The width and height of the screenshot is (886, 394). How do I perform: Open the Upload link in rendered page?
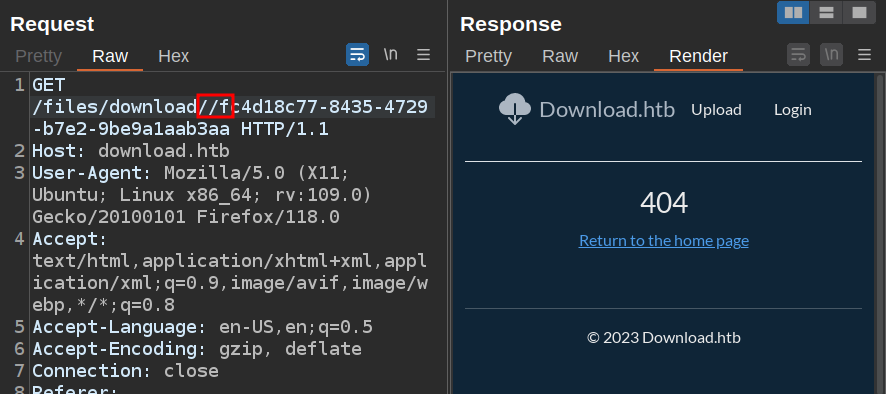point(716,110)
